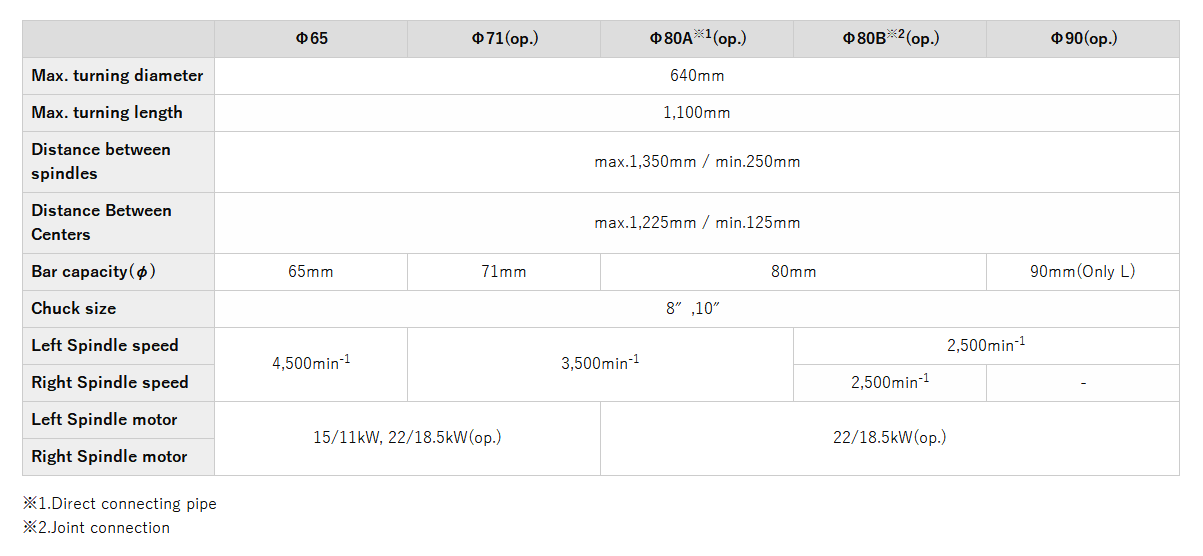Select the Max. turning diameter row label
The height and width of the screenshot is (556, 1203).
tap(118, 76)
